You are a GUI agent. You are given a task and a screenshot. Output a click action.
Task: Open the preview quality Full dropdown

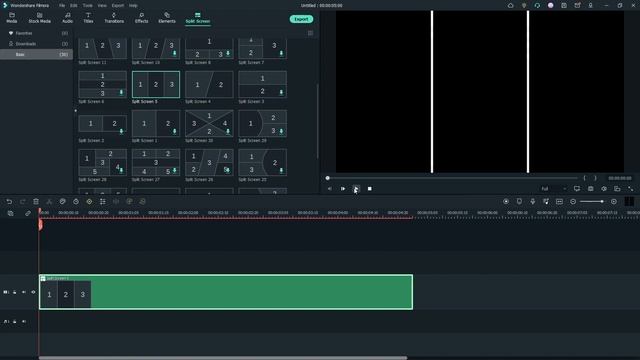[553, 189]
